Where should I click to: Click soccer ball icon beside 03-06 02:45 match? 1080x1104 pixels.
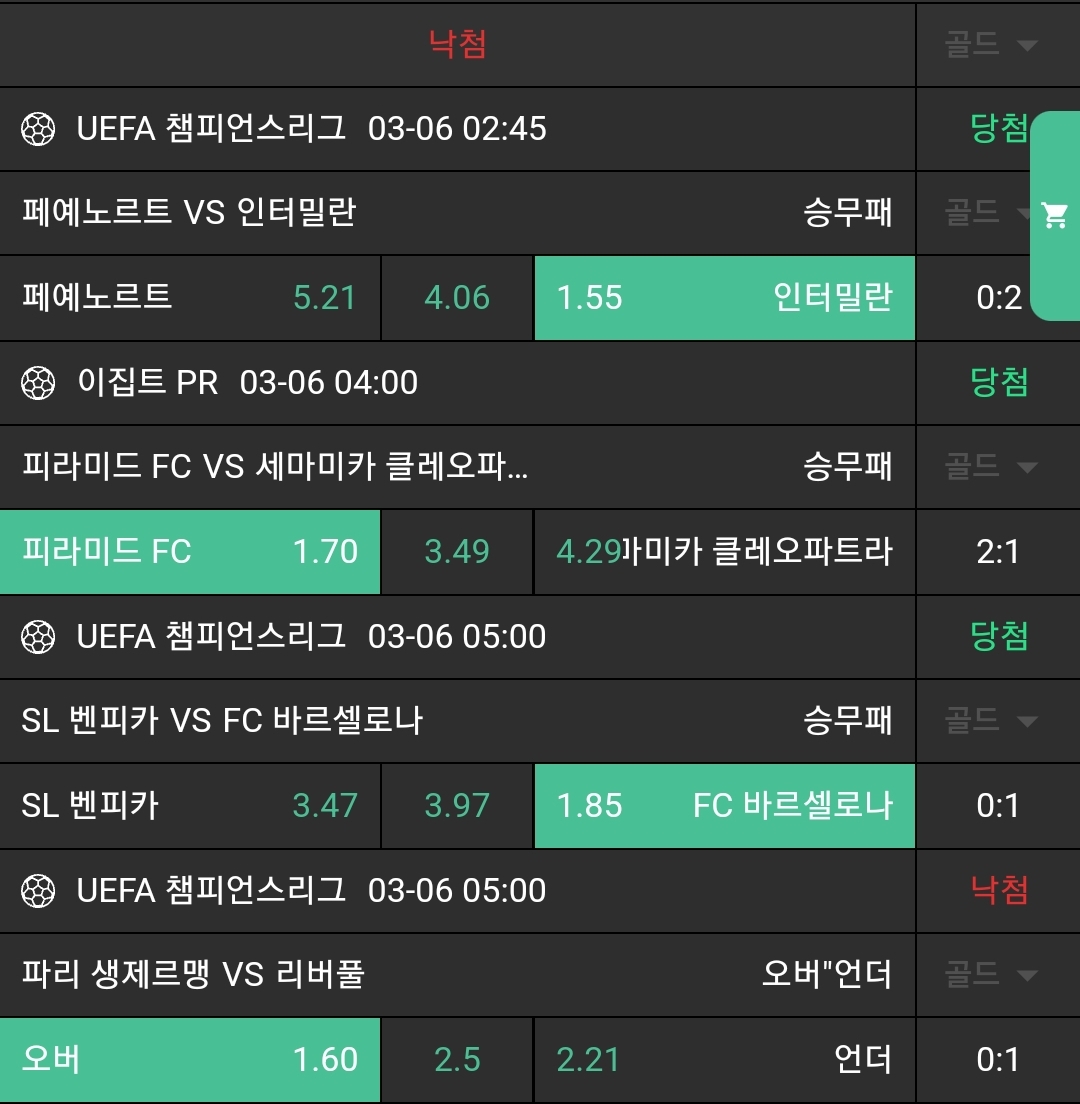38,128
